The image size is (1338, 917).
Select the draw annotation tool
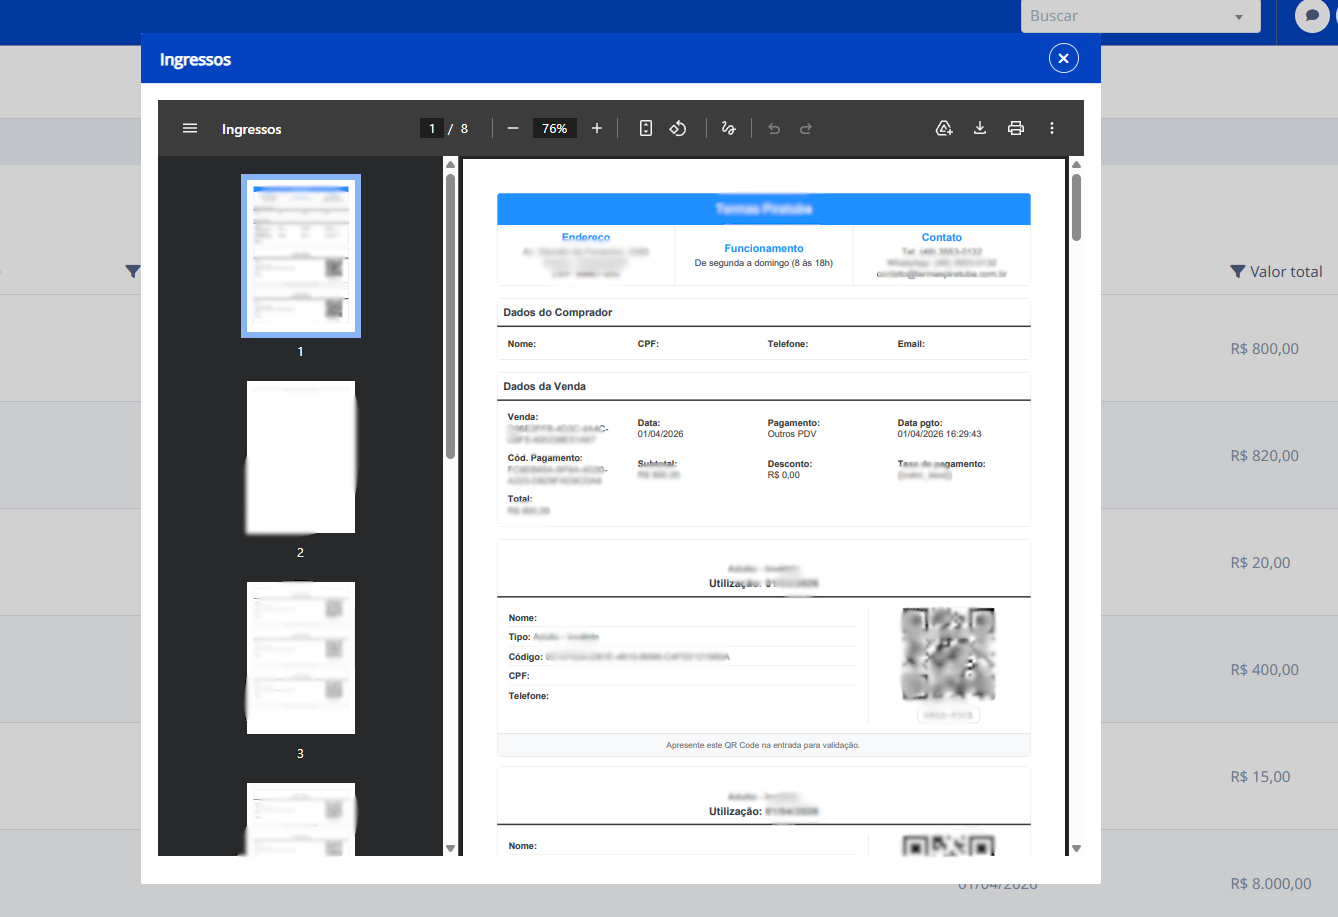[x=728, y=128]
